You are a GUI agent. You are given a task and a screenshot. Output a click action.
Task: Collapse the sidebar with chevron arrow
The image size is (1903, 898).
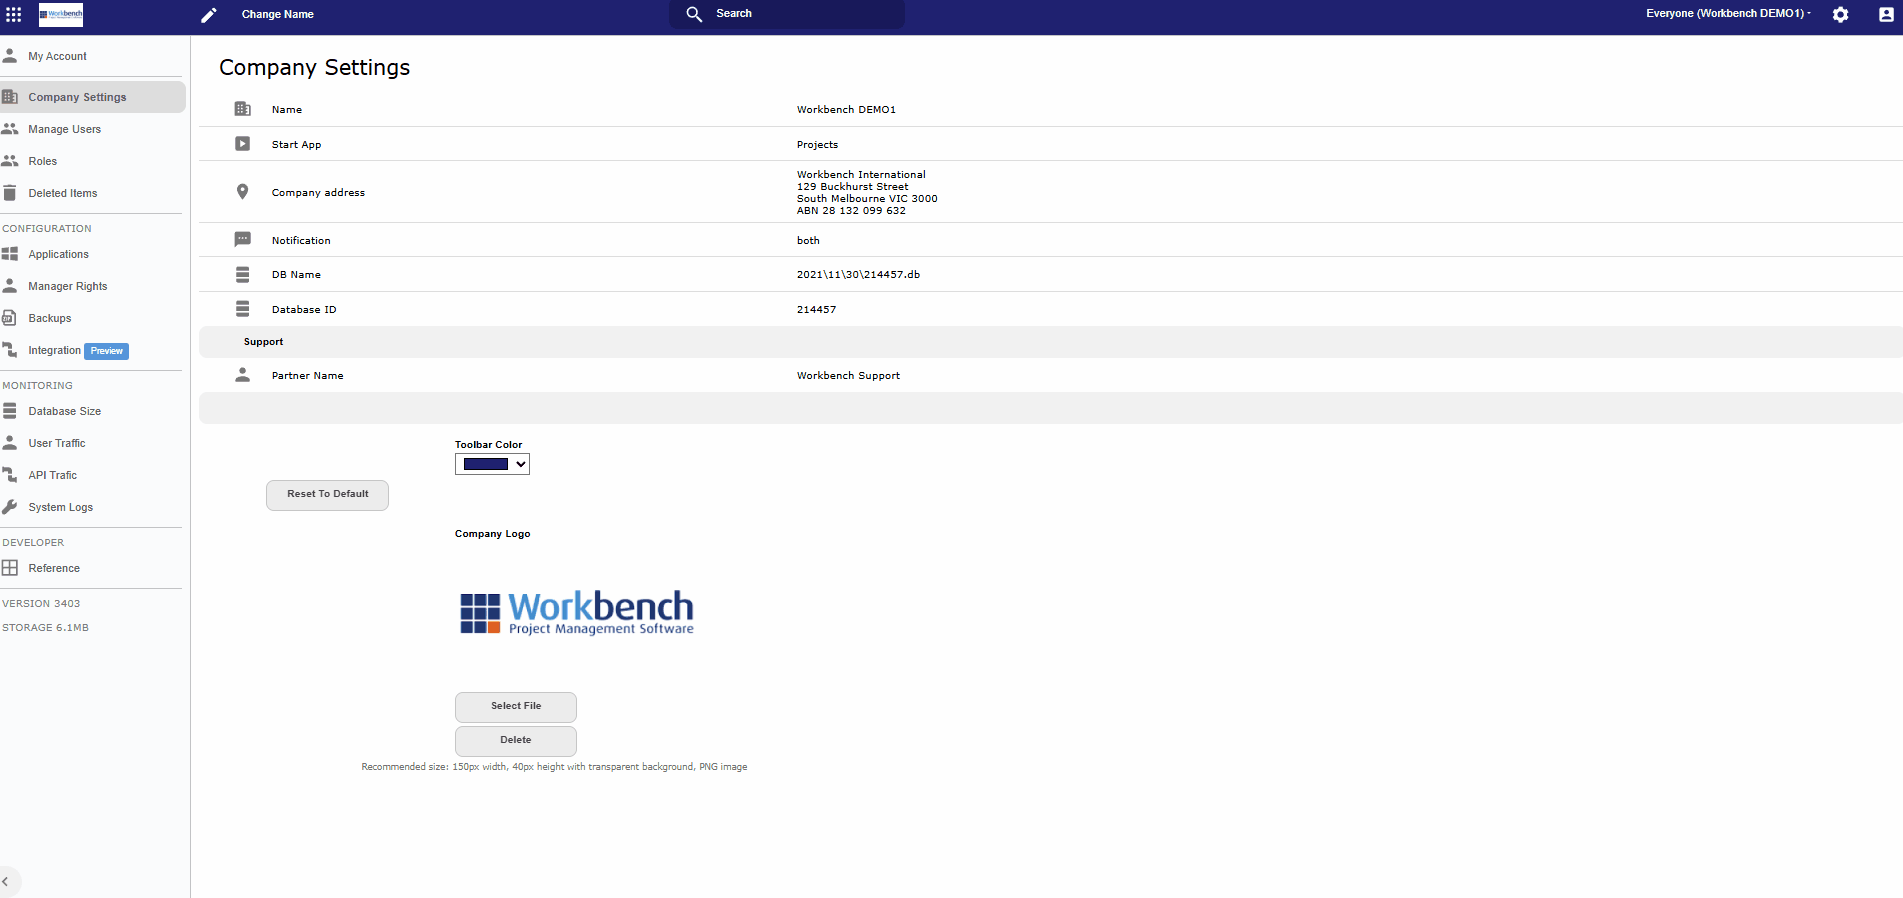tap(6, 881)
